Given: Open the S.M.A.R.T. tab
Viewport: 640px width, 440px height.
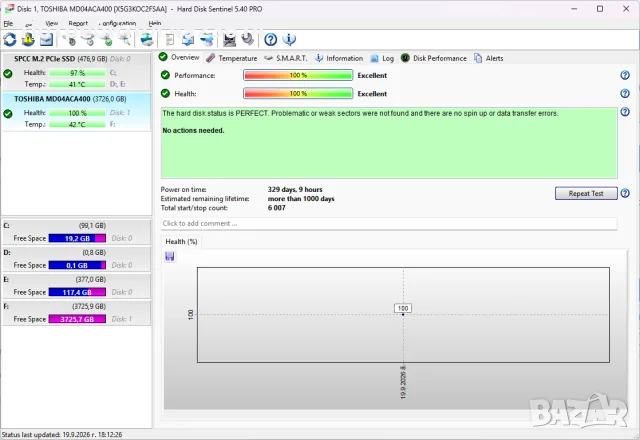Looking at the screenshot, I should pos(286,58).
